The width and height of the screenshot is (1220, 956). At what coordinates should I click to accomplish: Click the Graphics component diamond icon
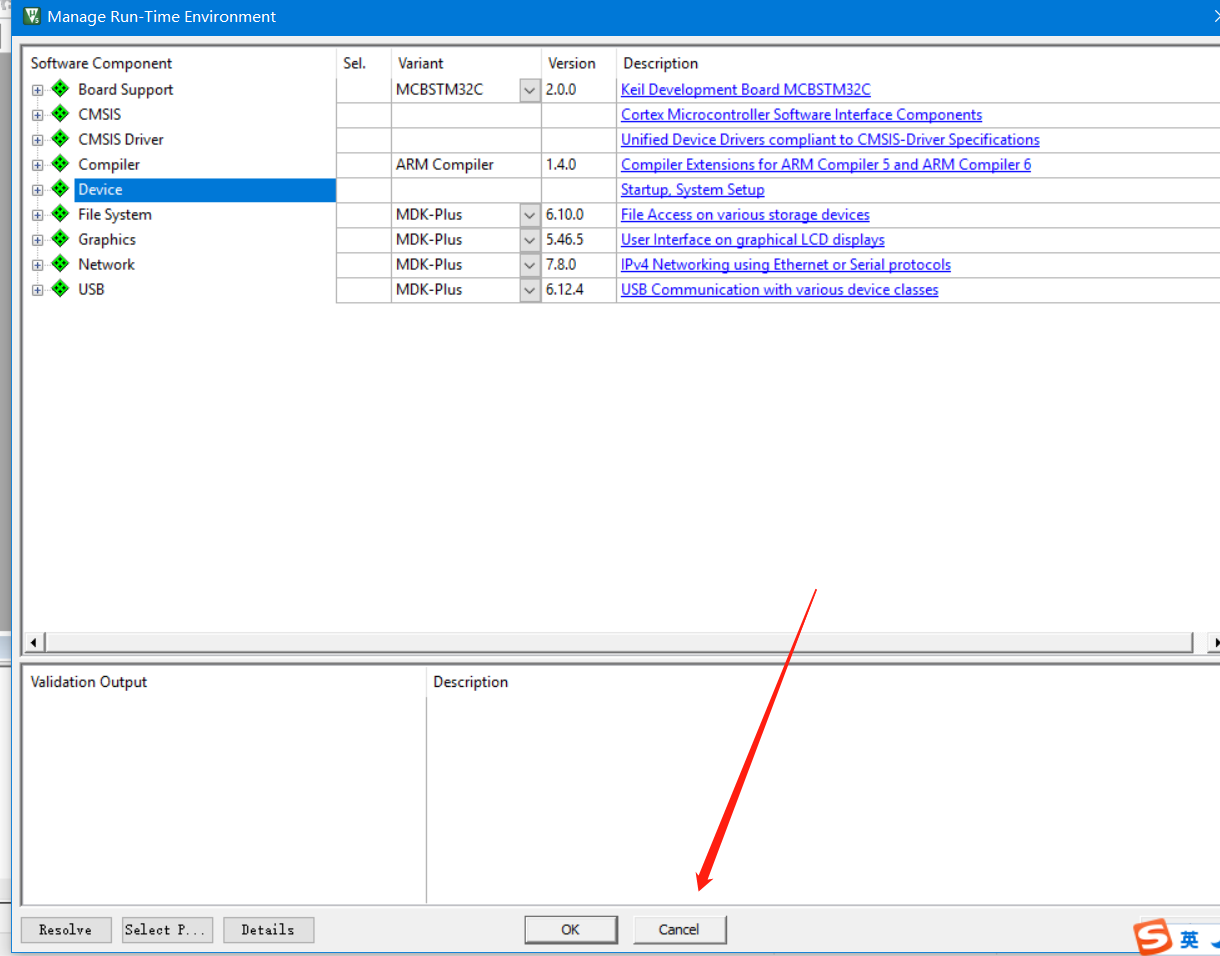pos(60,239)
